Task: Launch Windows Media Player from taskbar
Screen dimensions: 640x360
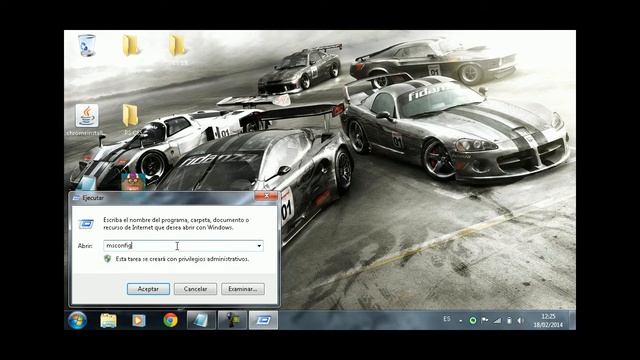Action: (138, 320)
